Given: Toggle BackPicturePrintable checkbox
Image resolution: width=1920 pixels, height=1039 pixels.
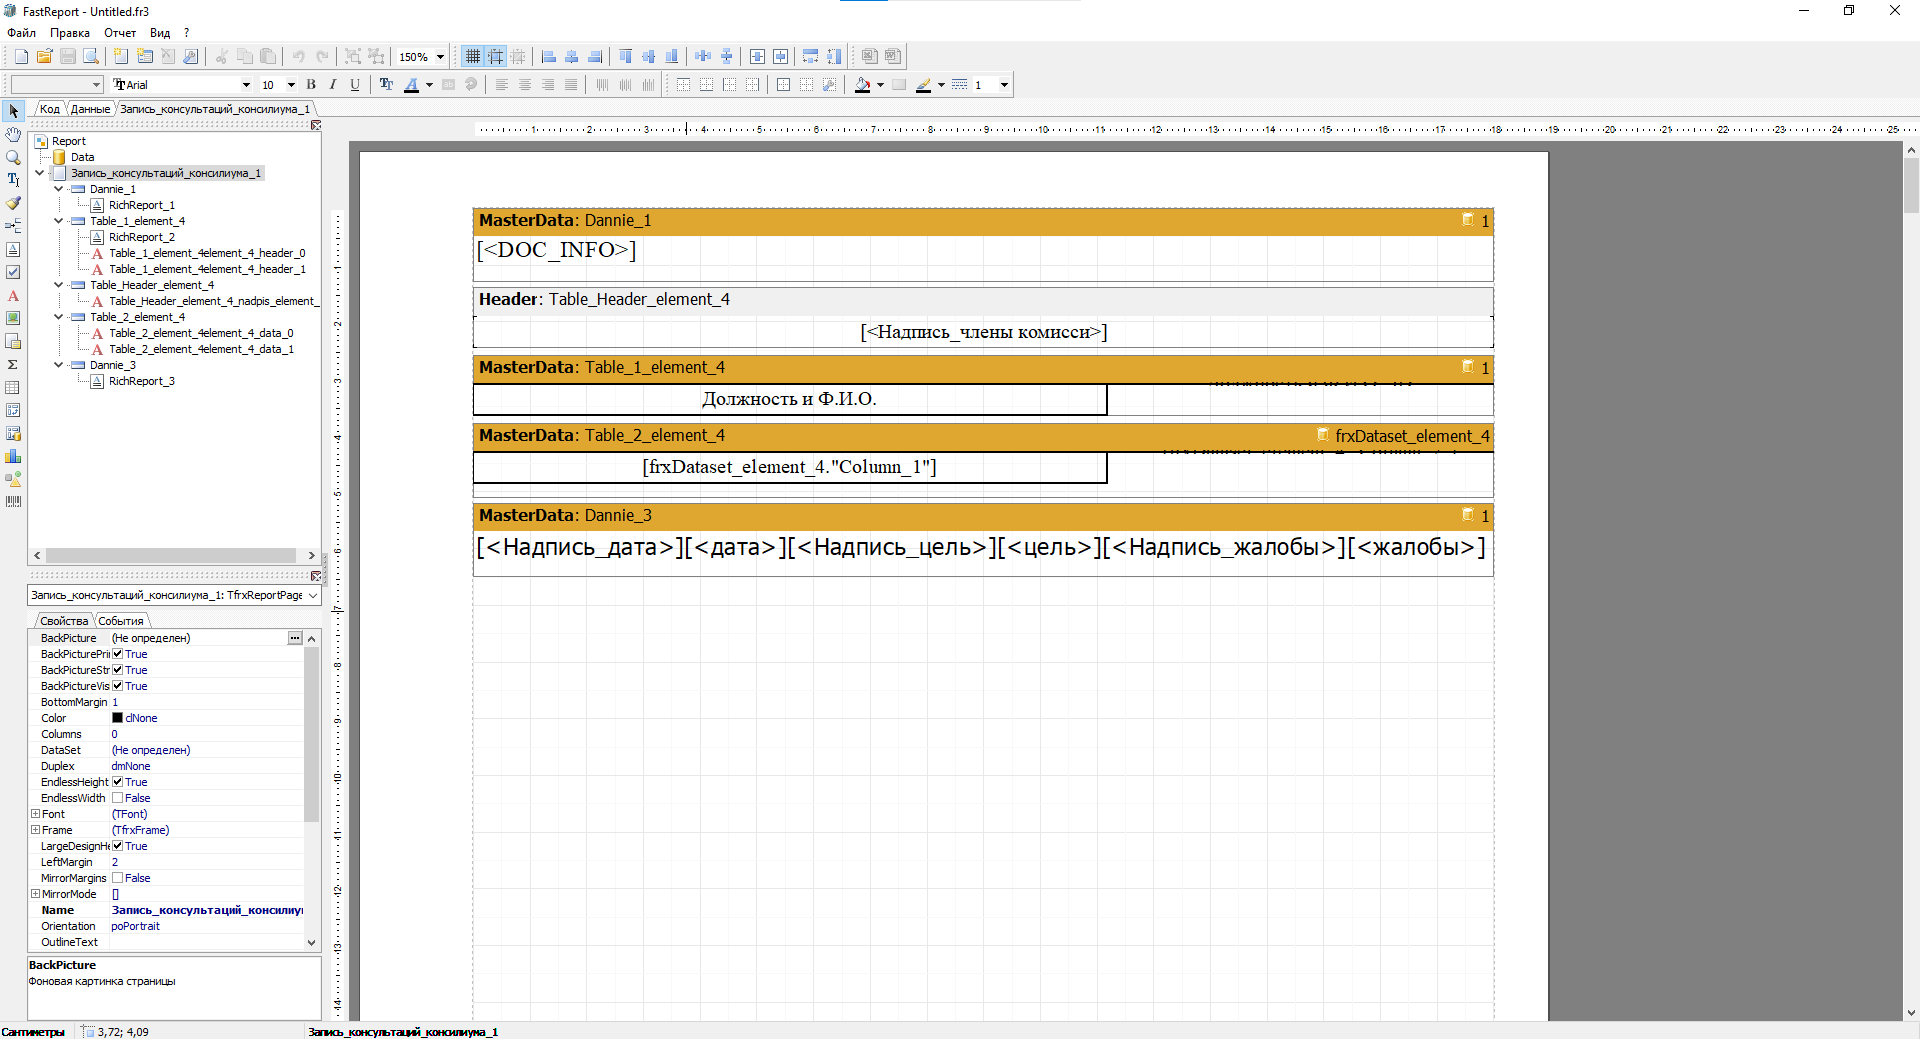Looking at the screenshot, I should (117, 654).
